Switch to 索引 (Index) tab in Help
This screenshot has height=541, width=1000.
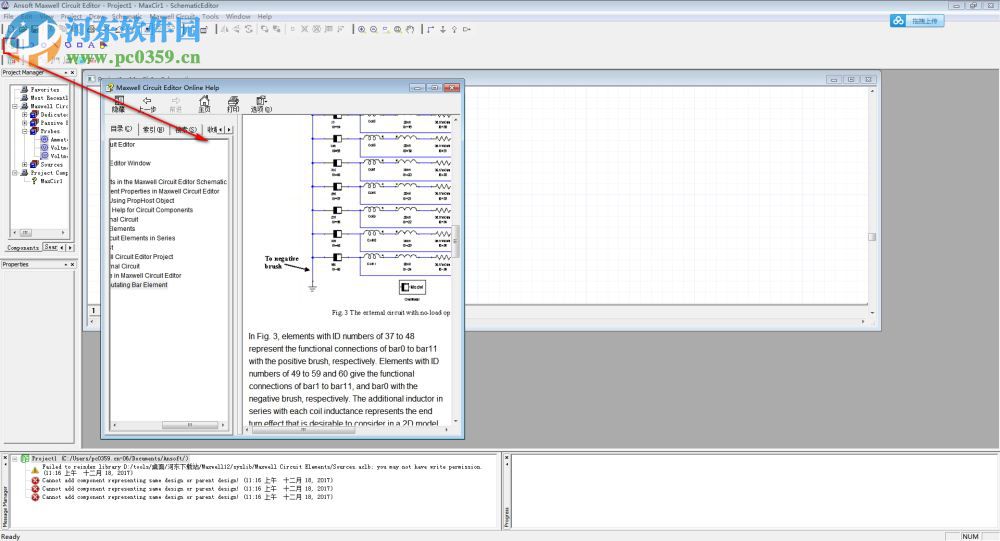(x=153, y=130)
